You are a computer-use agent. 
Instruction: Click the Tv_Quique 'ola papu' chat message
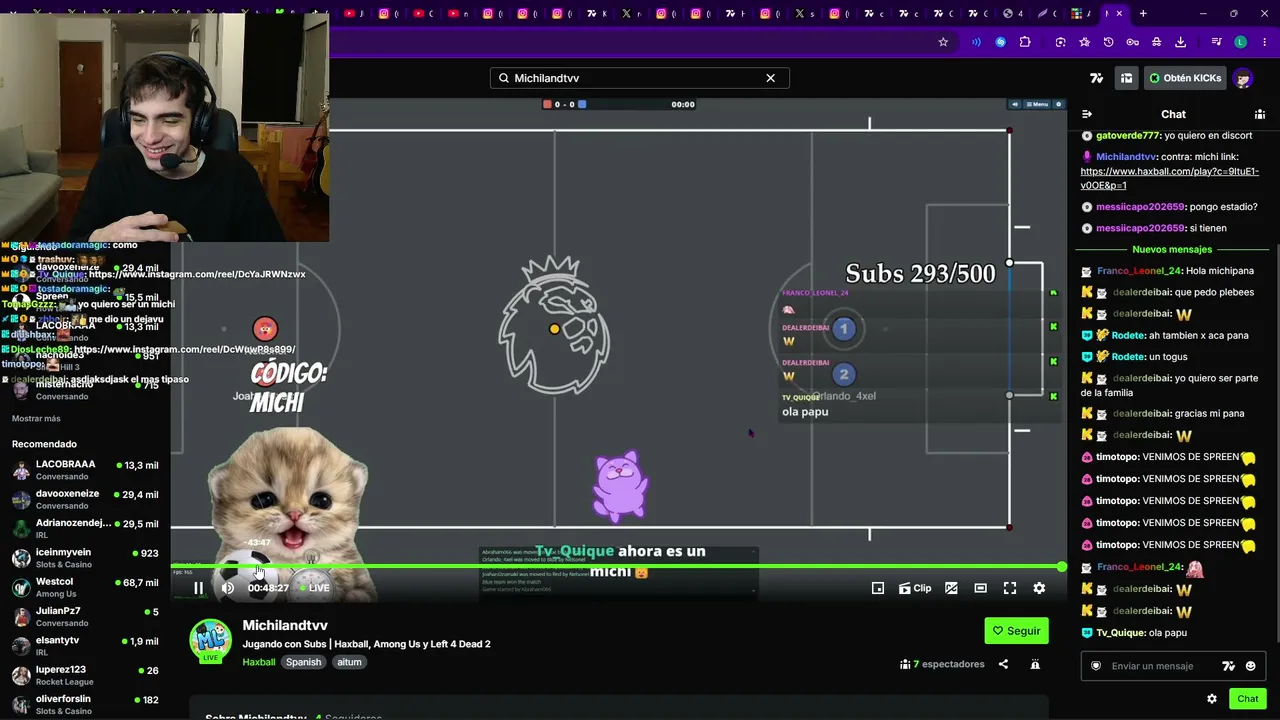pos(1134,633)
